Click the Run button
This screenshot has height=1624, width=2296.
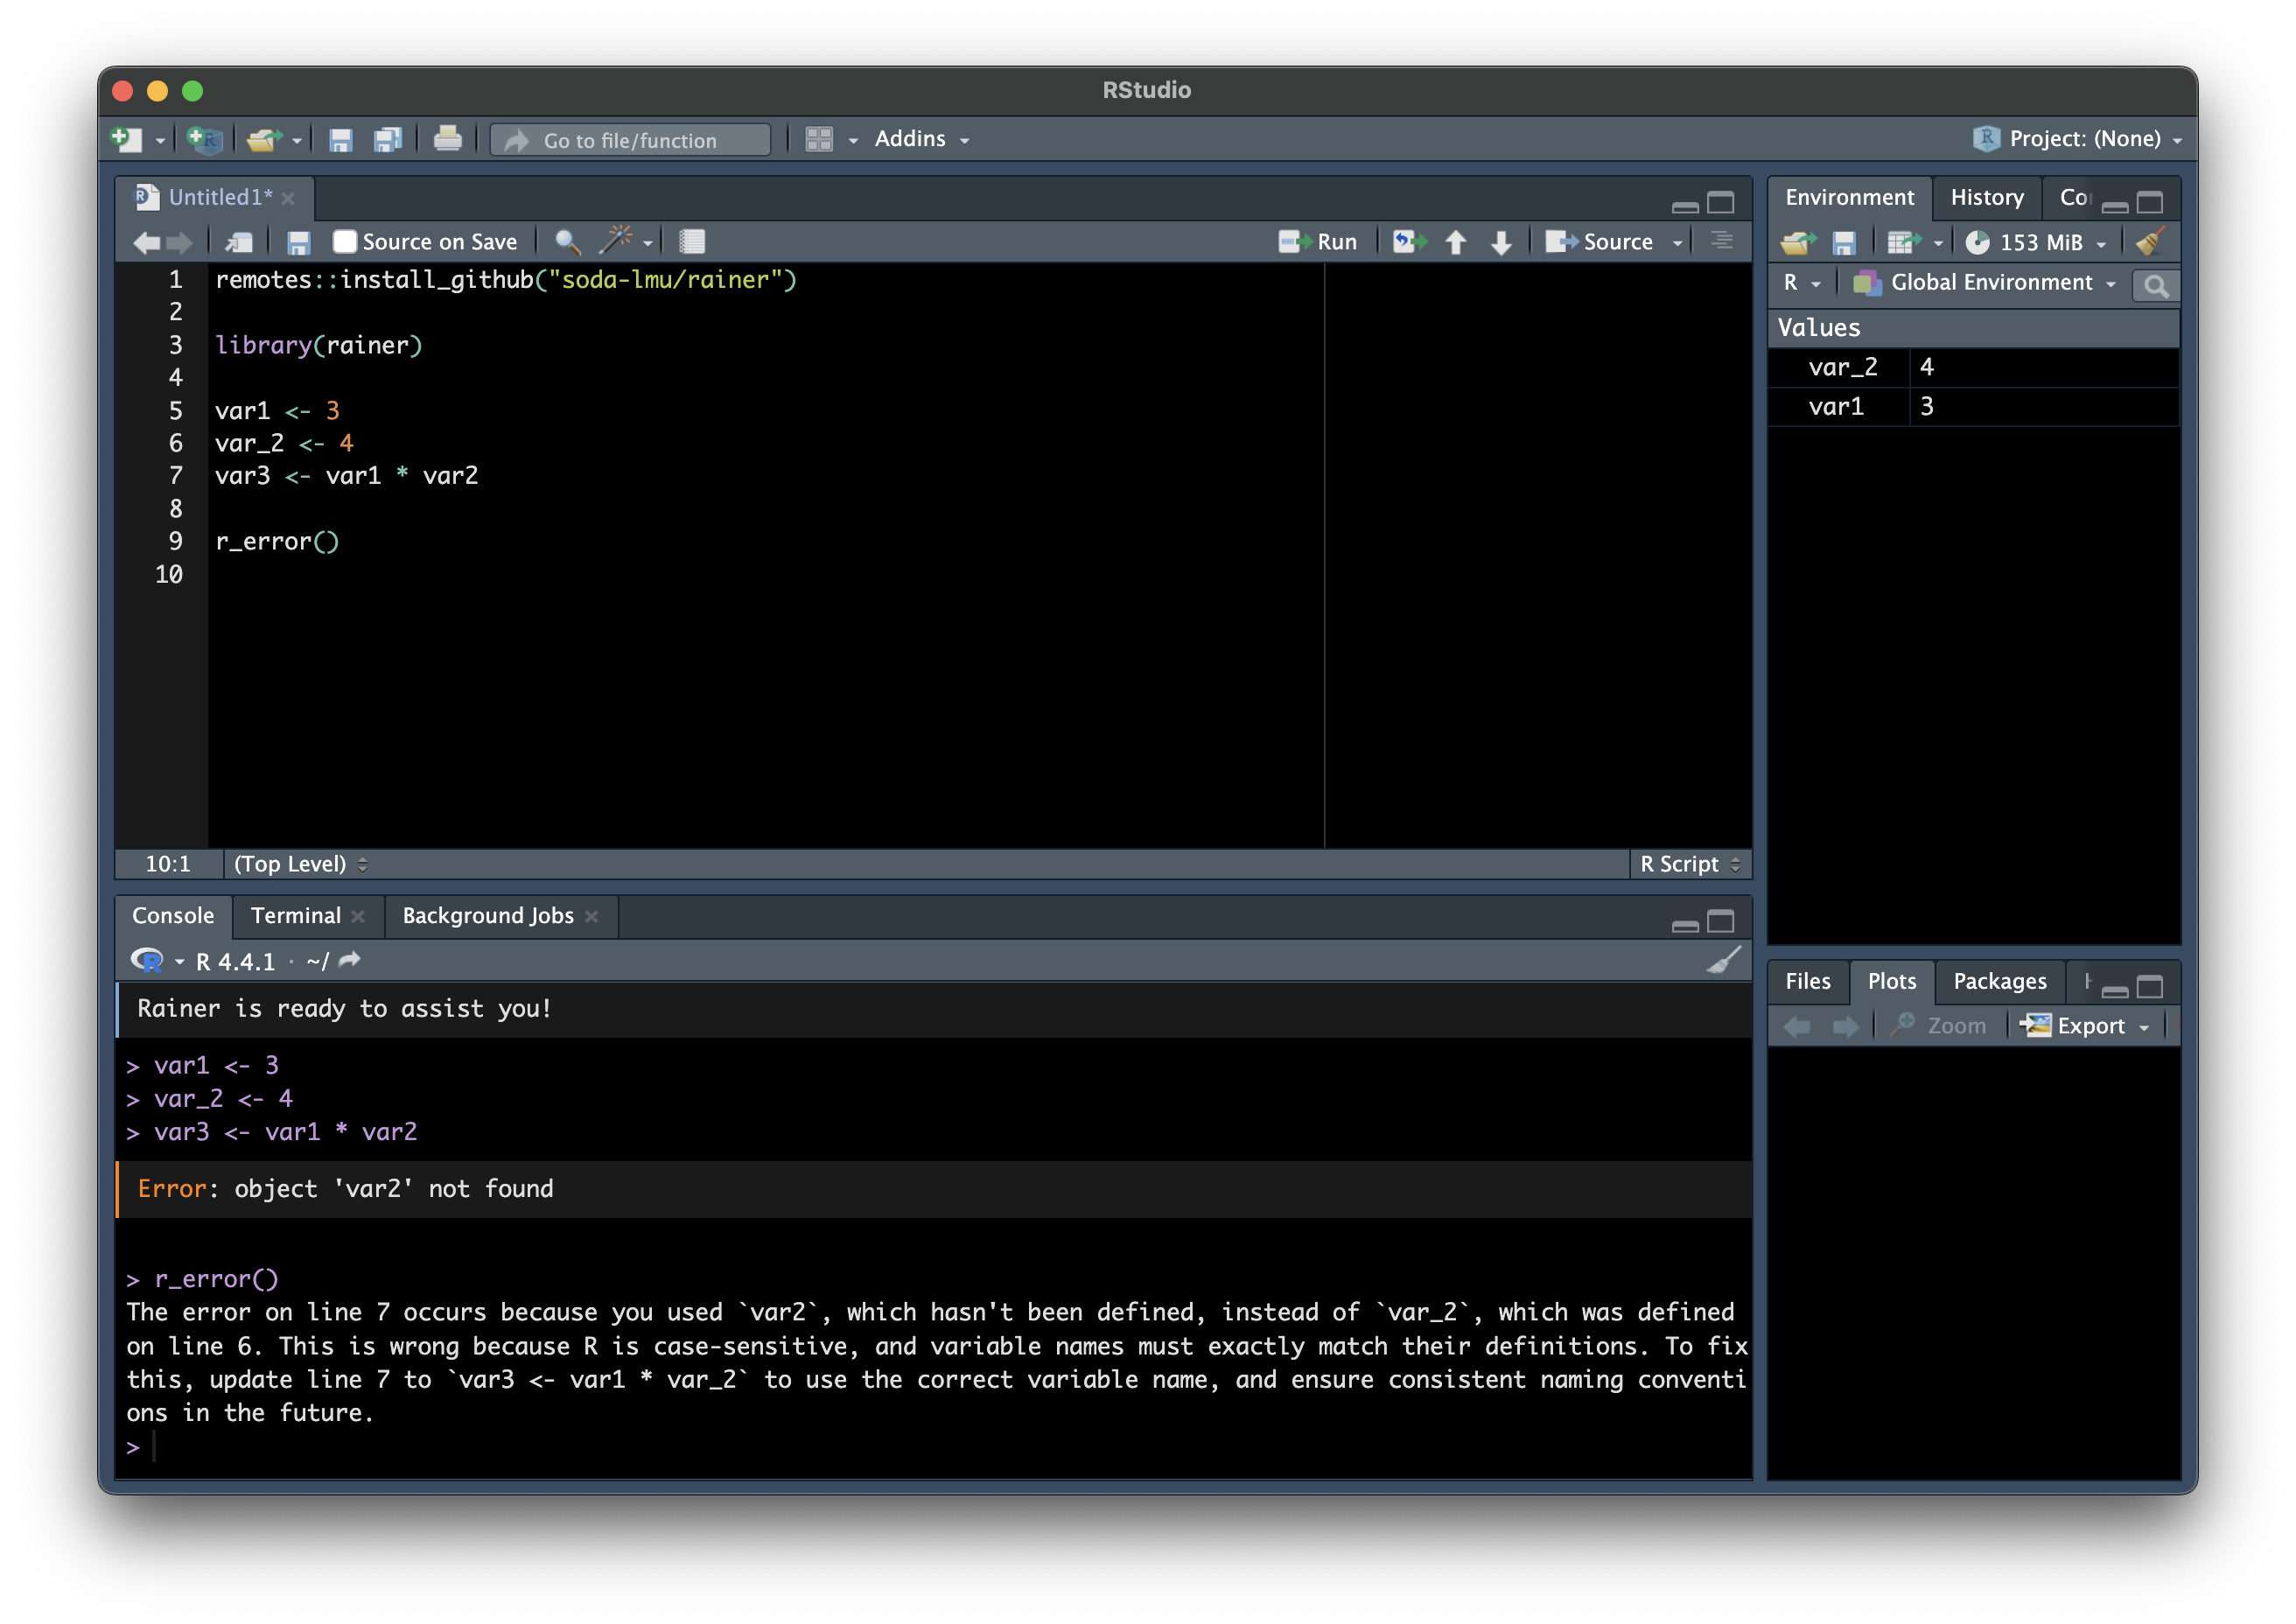[x=1320, y=242]
